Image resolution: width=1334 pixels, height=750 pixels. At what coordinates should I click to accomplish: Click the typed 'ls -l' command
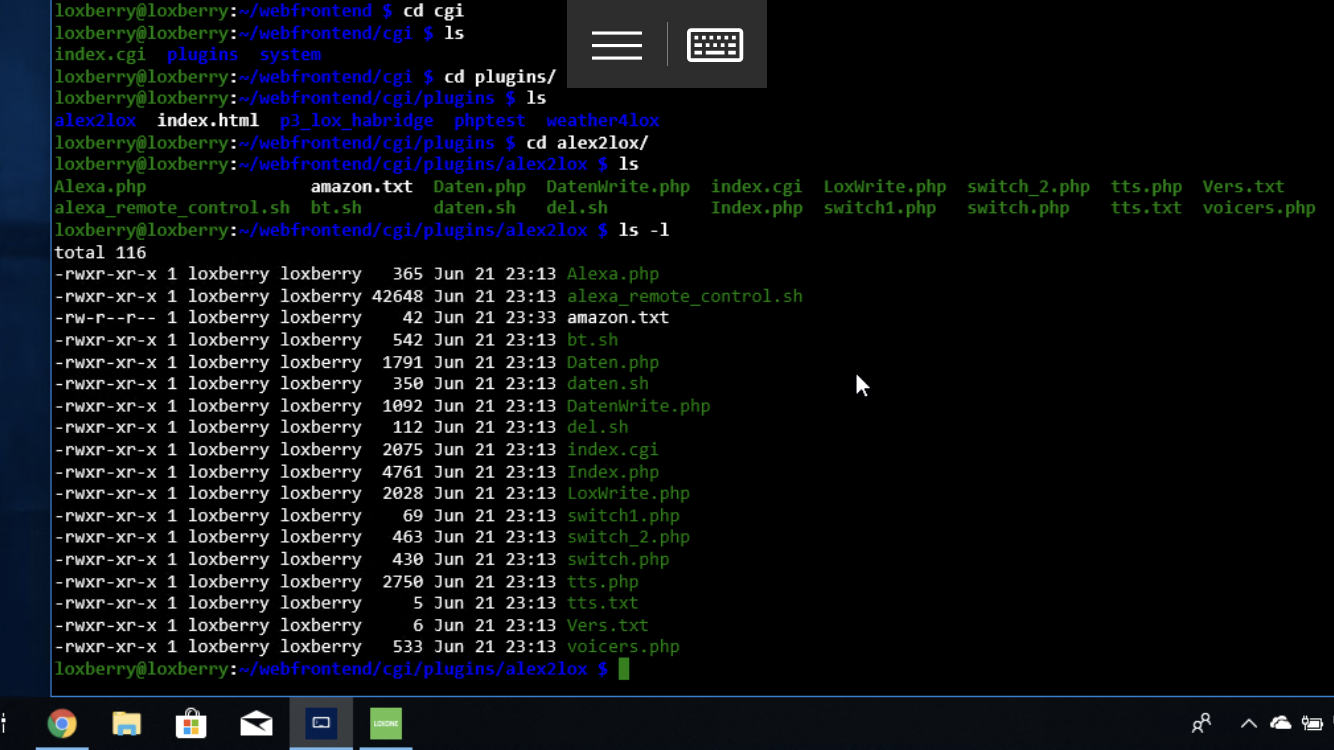[x=644, y=230]
